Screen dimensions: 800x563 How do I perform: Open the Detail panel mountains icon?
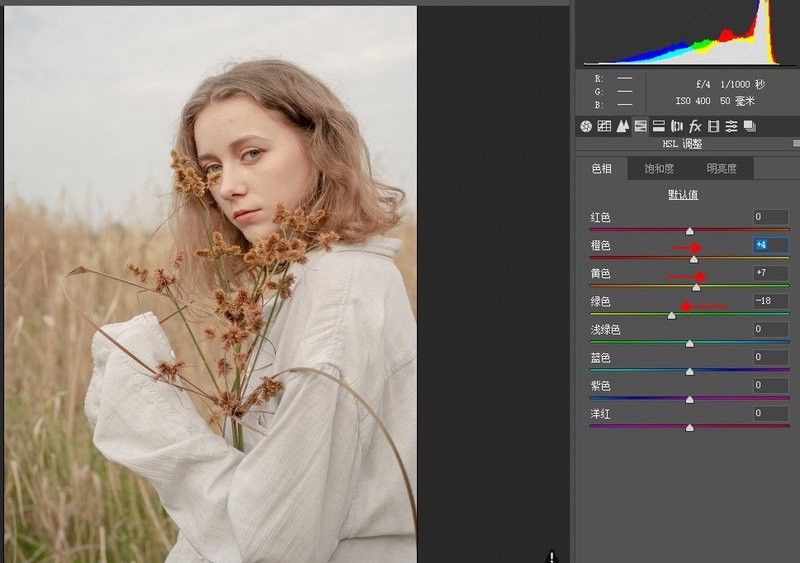622,126
